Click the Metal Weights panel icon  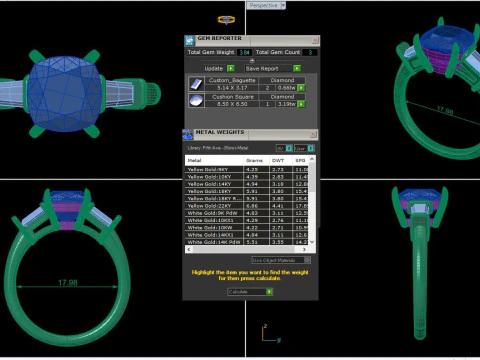188,134
